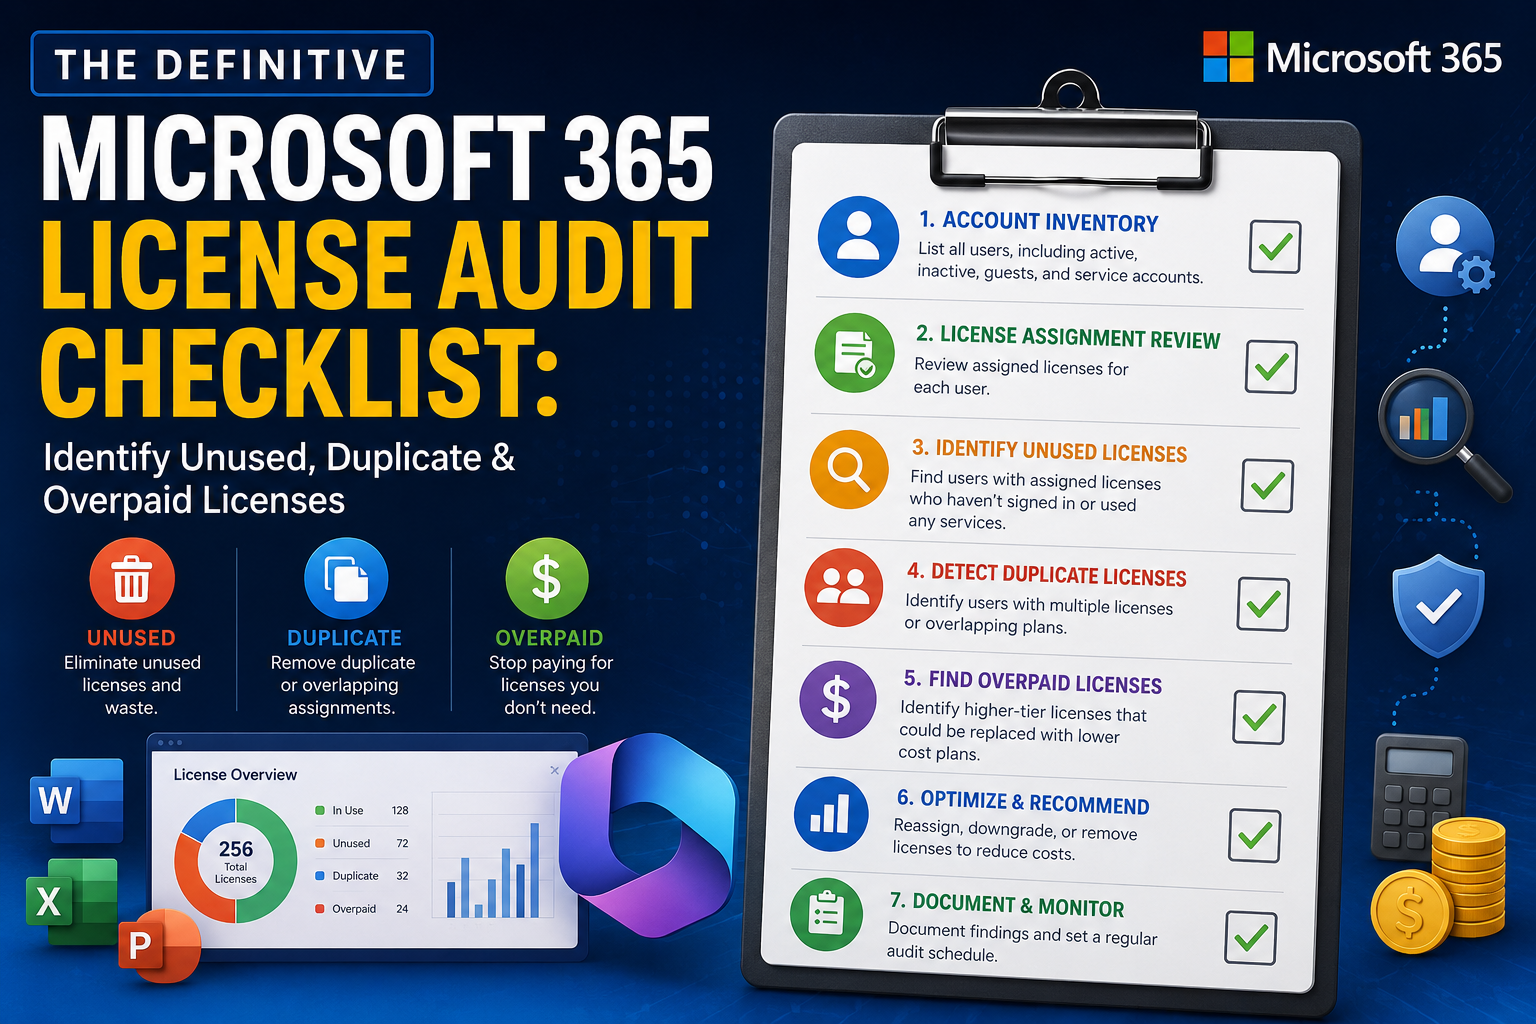Click the Microsoft 365 four-color logo
Image resolution: width=1536 pixels, height=1024 pixels.
[x=1228, y=56]
